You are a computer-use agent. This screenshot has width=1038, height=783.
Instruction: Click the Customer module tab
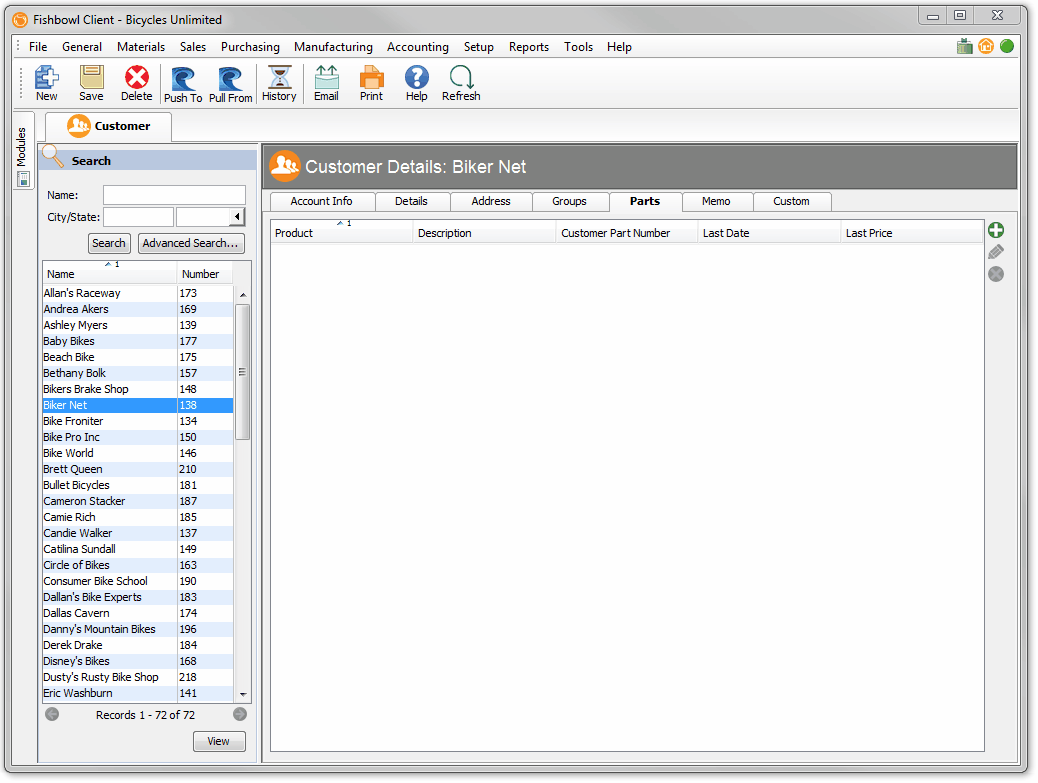[x=109, y=126]
